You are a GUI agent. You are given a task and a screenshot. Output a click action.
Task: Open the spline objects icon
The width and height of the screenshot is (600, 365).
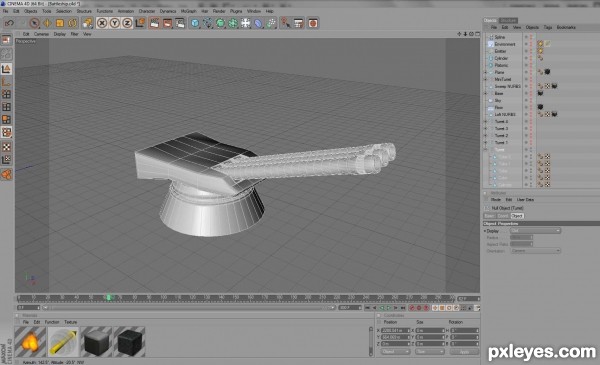coord(208,23)
